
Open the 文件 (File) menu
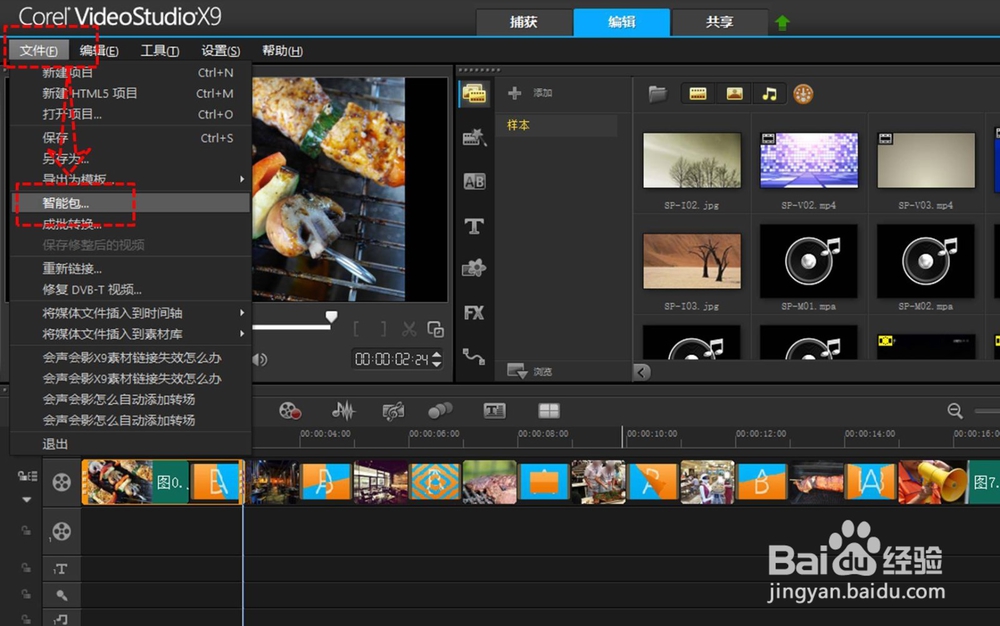(x=38, y=50)
